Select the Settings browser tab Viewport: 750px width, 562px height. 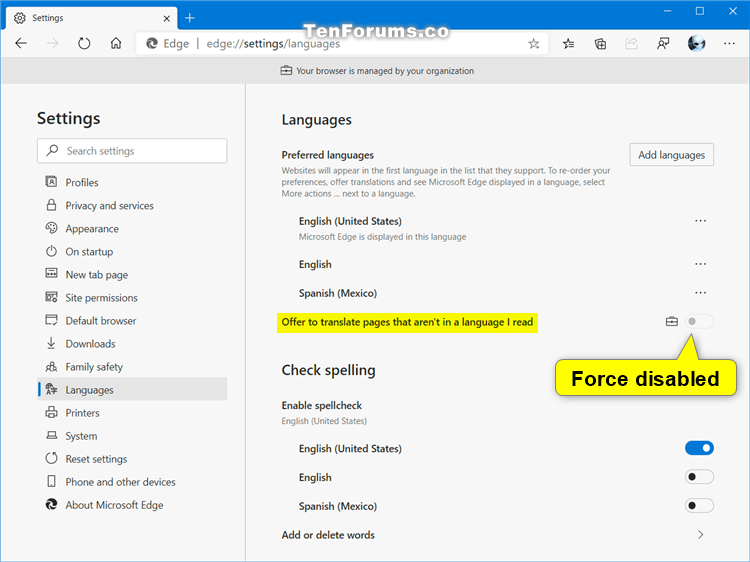coord(91,18)
